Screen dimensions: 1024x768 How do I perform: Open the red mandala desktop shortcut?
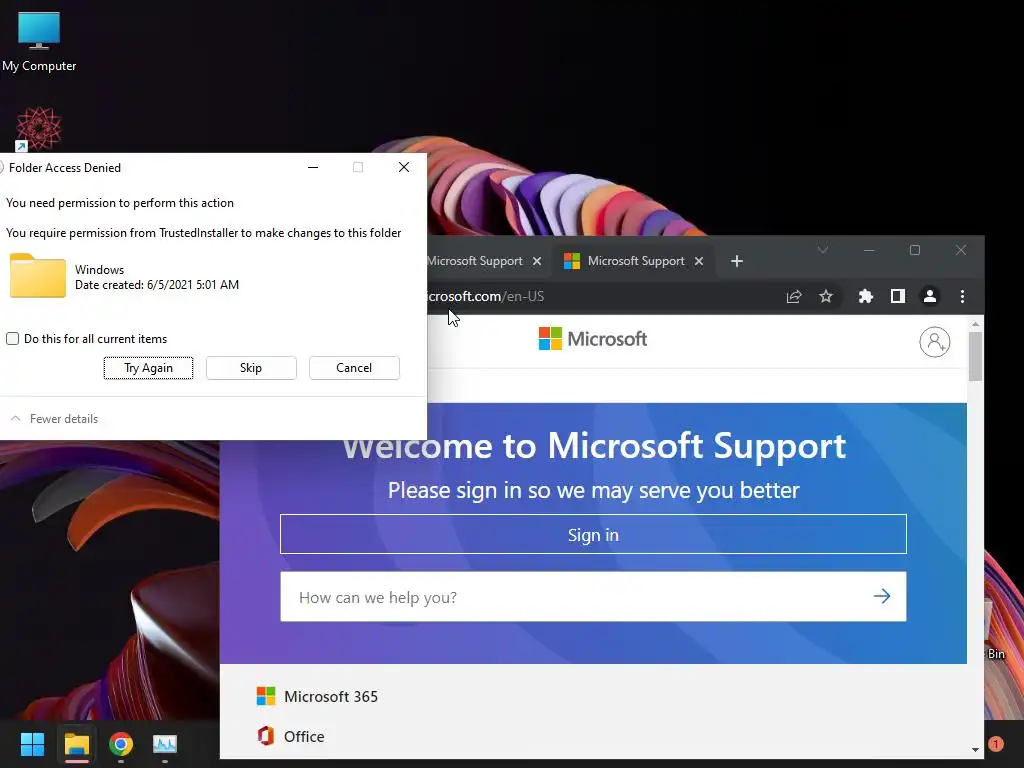tap(39, 129)
